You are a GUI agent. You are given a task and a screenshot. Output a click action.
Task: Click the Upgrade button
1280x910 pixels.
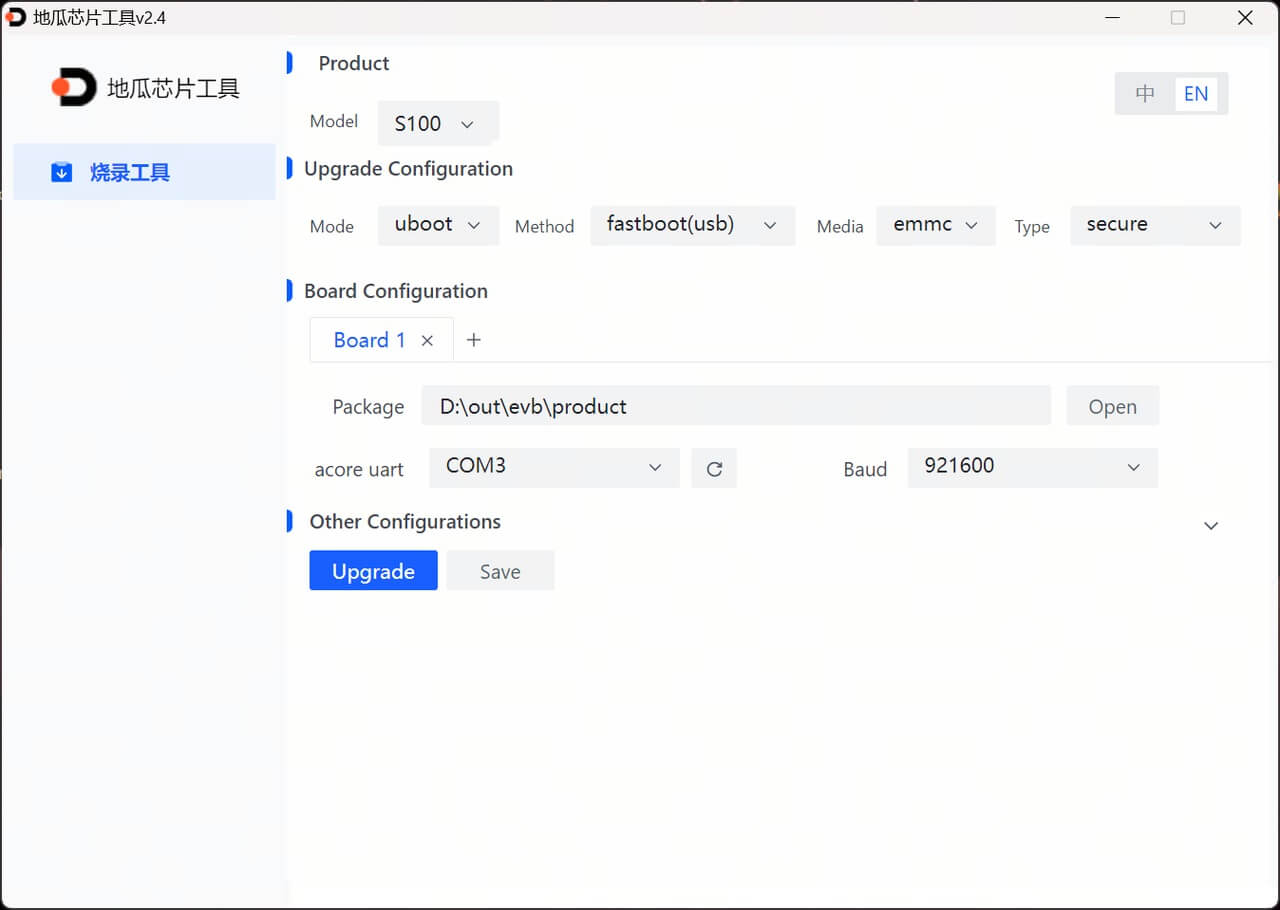point(373,571)
